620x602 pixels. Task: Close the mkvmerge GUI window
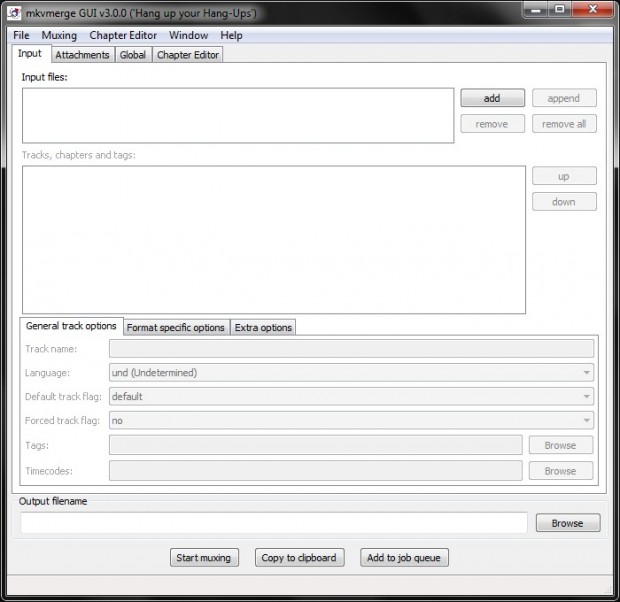592,9
